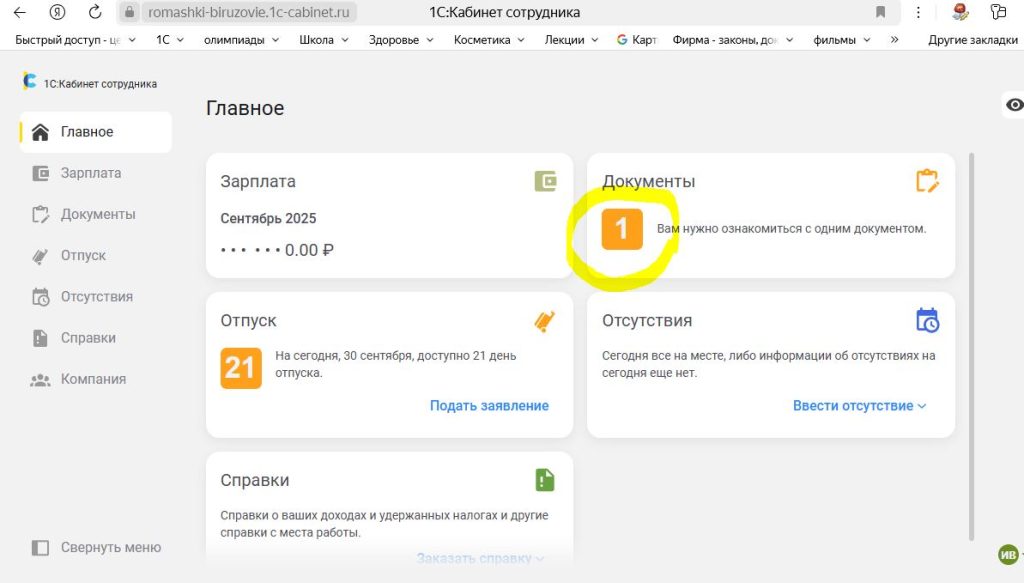This screenshot has width=1024, height=583.
Task: Expand the Здоровье bookmarks folder
Action: 402,40
